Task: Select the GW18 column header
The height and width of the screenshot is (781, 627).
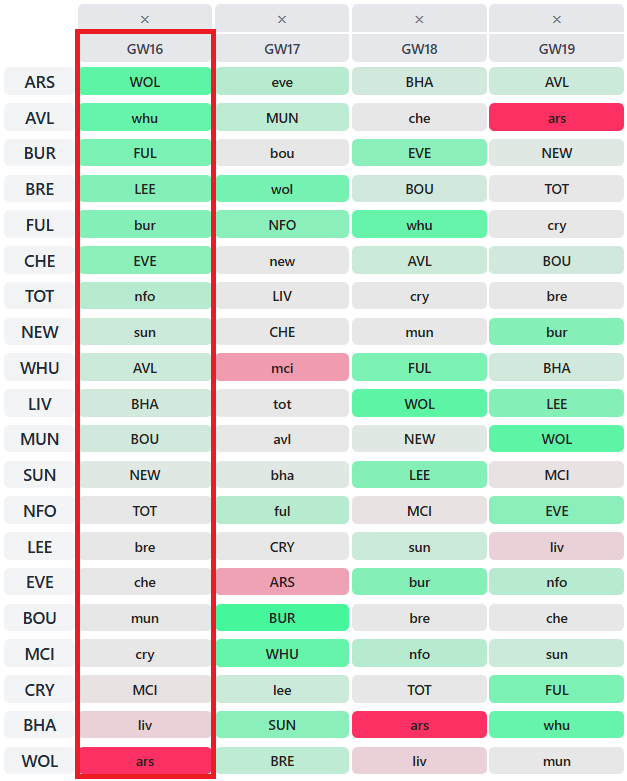Action: pyautogui.click(x=419, y=48)
